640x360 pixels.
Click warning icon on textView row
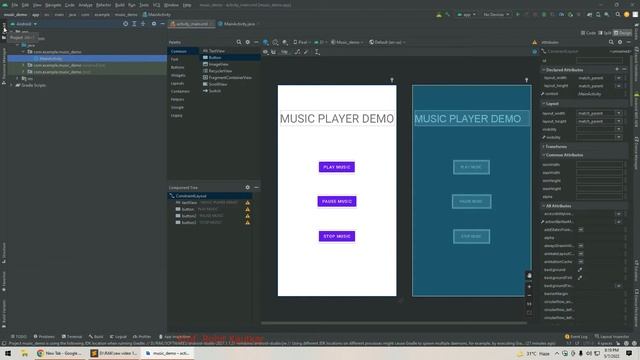coord(247,202)
